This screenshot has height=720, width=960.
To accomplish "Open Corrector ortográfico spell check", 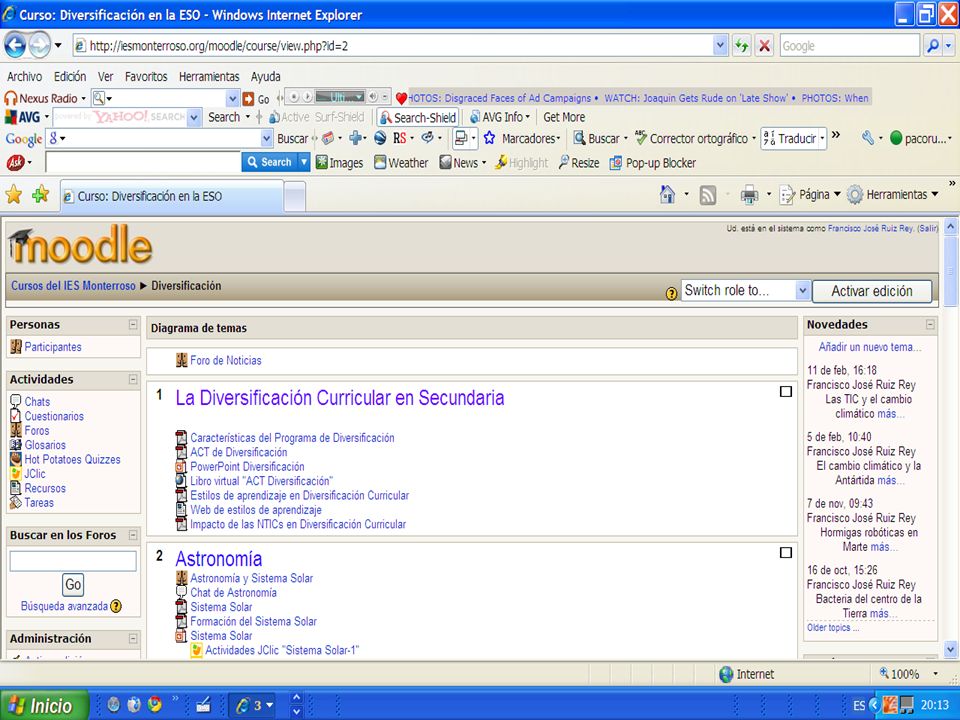I will [691, 138].
